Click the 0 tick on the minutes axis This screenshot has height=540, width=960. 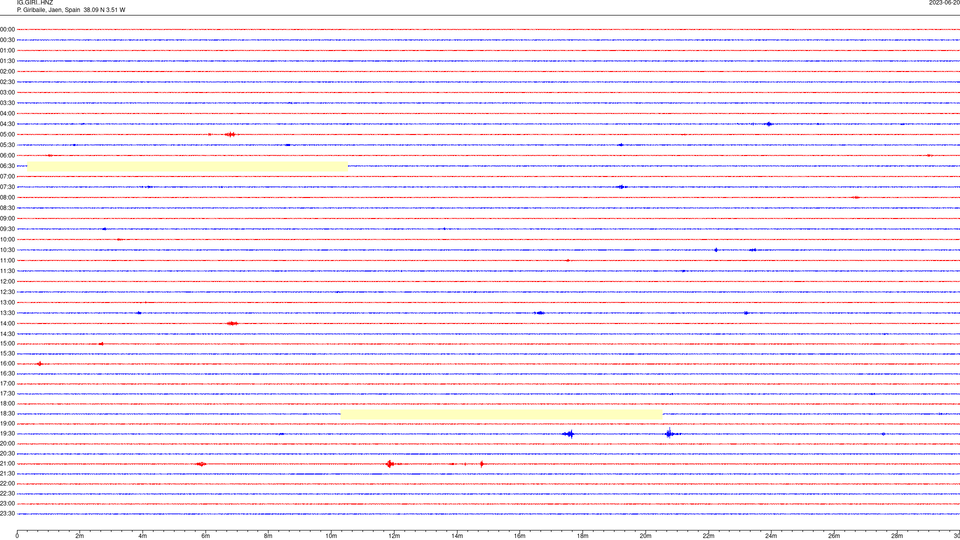pos(17,536)
